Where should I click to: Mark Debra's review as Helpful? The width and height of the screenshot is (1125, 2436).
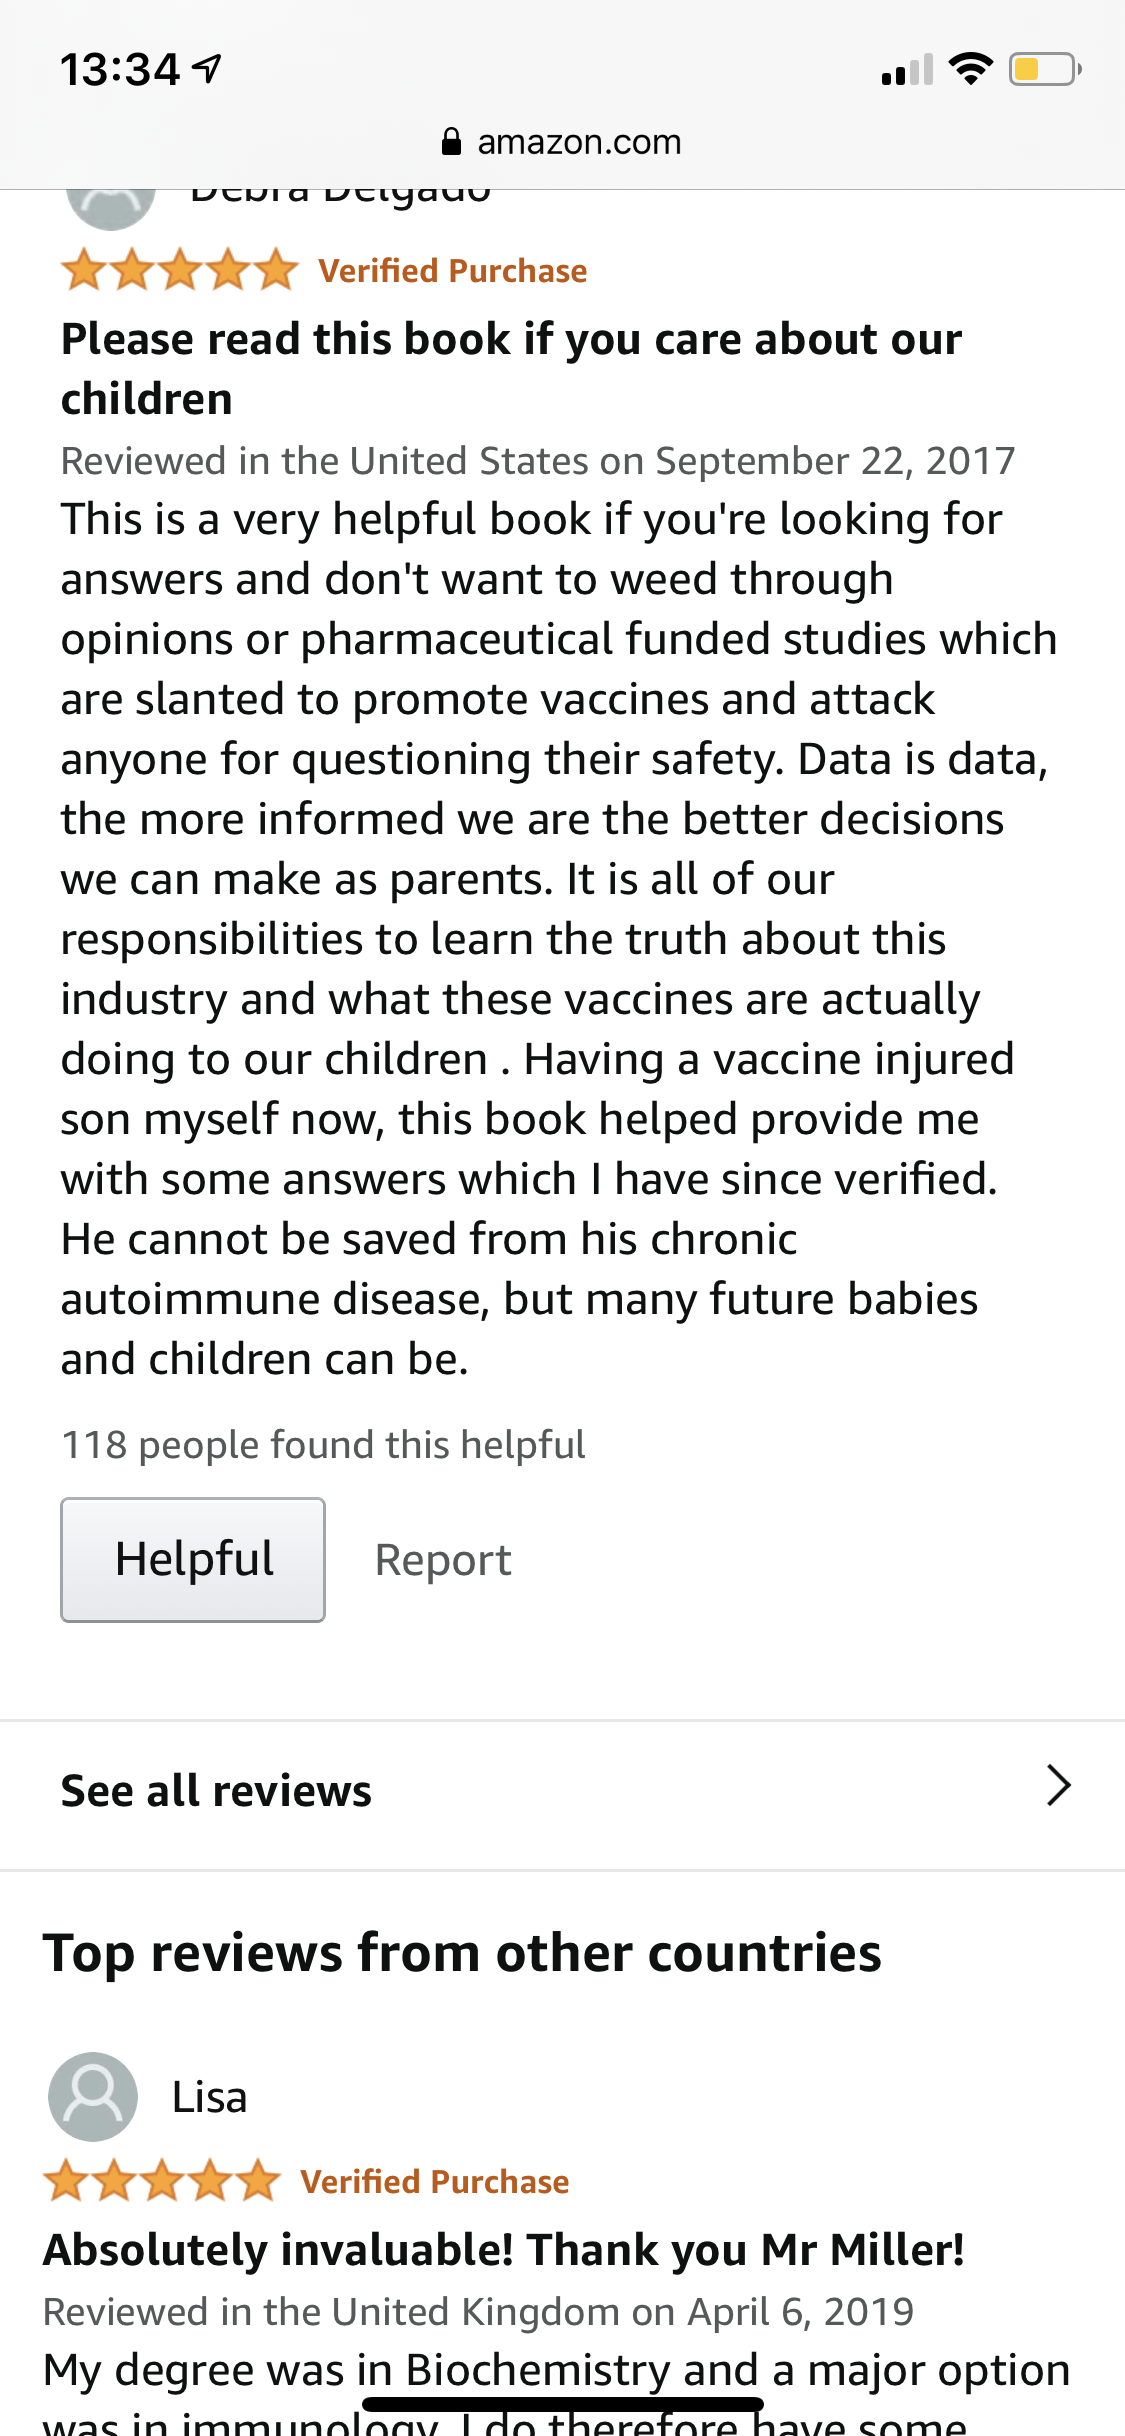[x=193, y=1559]
